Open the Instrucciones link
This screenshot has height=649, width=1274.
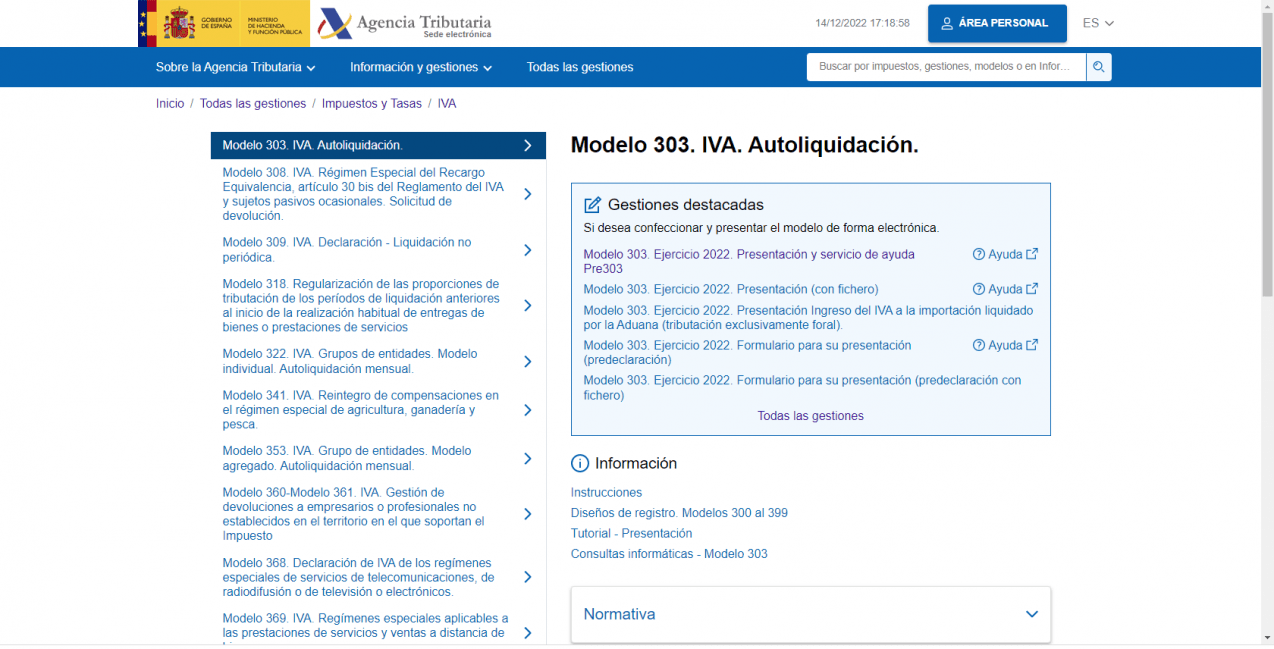coord(606,492)
